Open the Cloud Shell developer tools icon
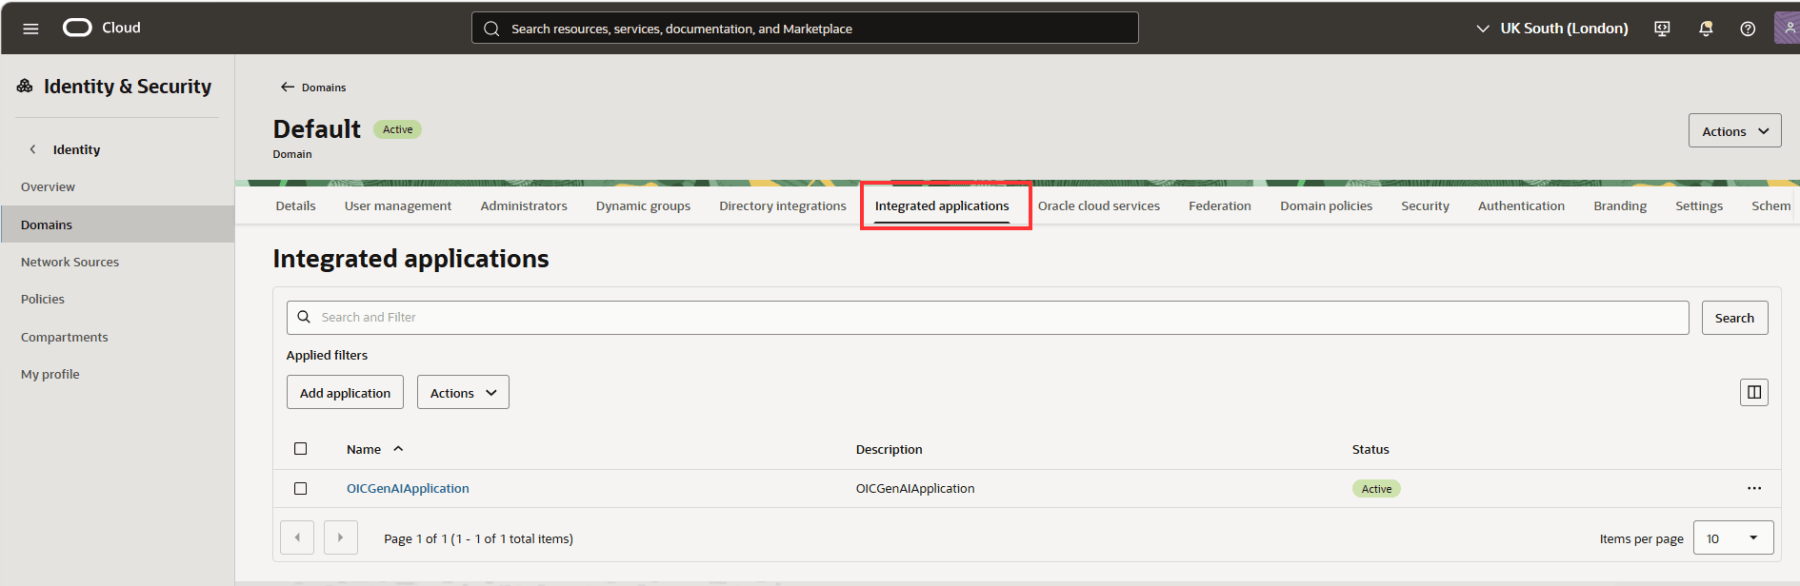 click(1662, 28)
